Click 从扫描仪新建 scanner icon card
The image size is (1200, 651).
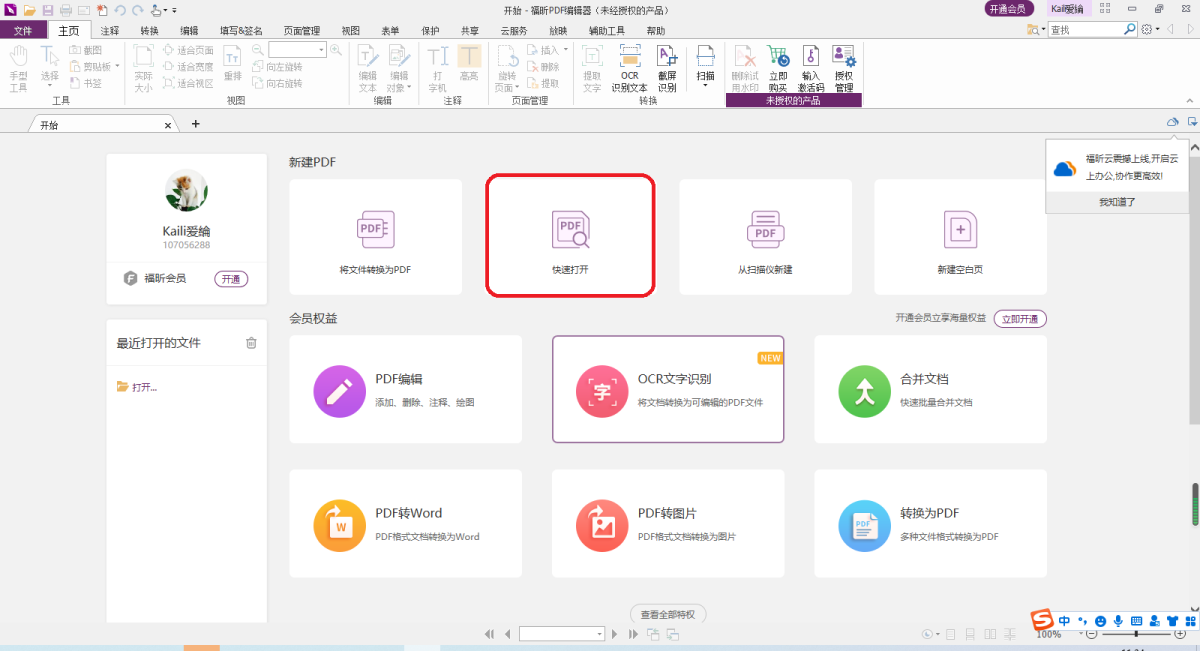tap(765, 236)
